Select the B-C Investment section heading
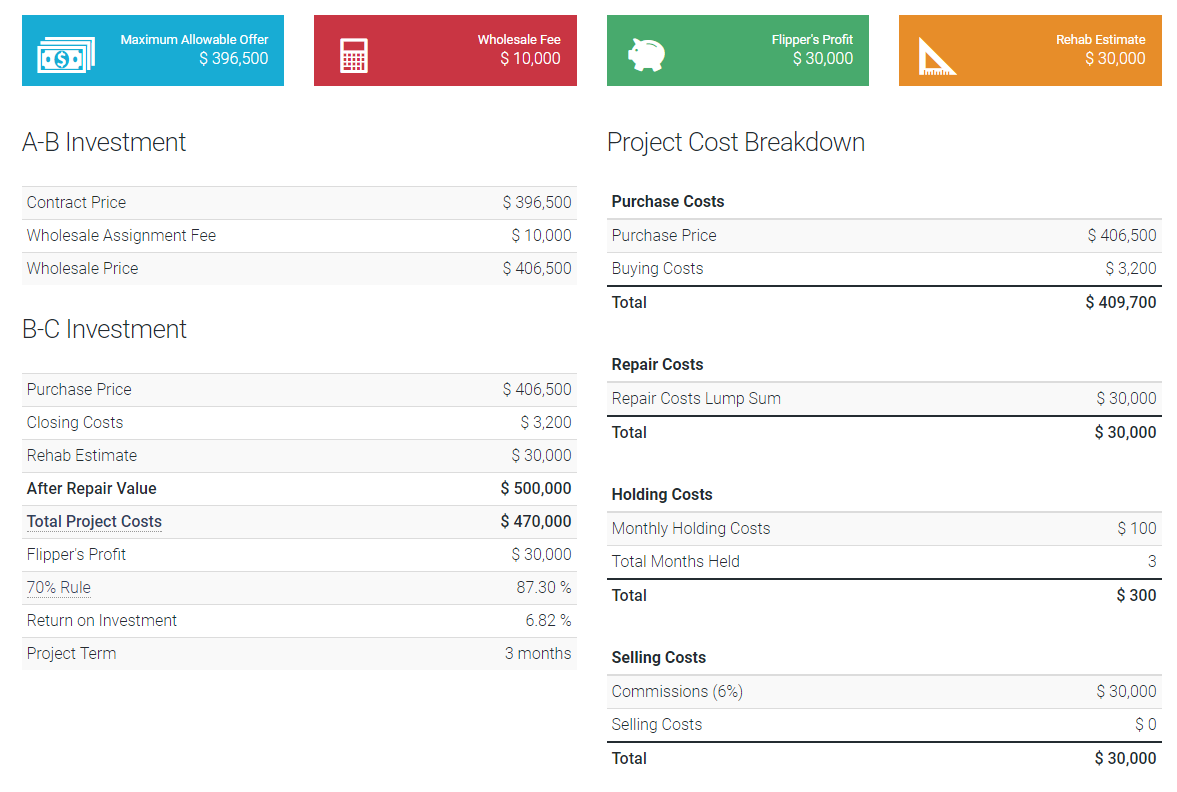 (104, 330)
